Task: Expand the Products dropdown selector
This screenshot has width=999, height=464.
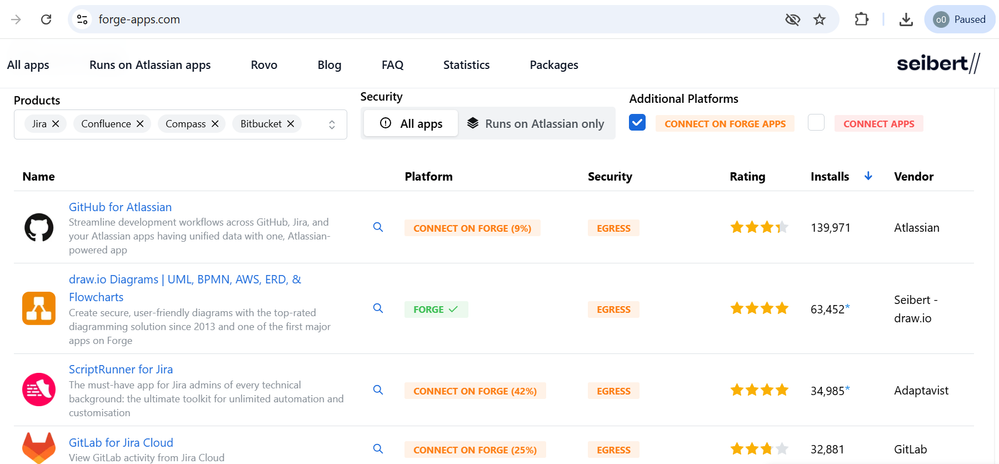Action: tap(332, 125)
